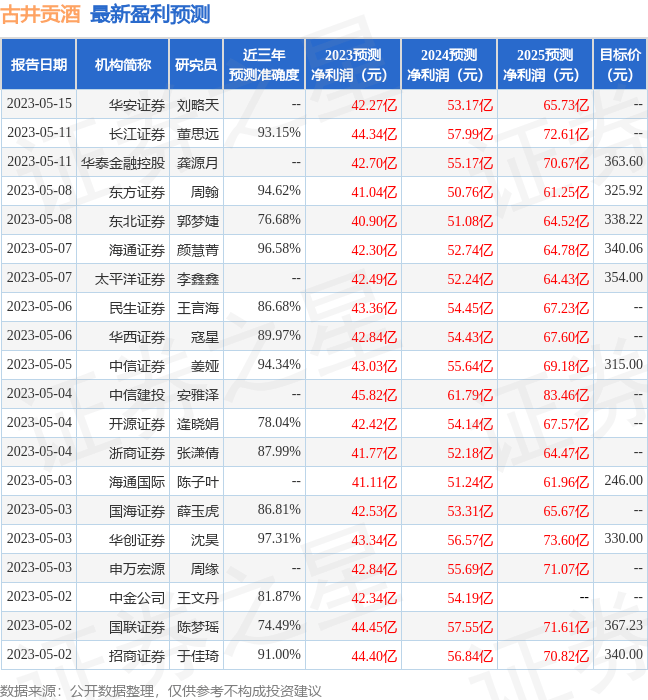Click the 近三年预测准确度 column header
Image resolution: width=648 pixels, height=700 pixels.
point(264,64)
